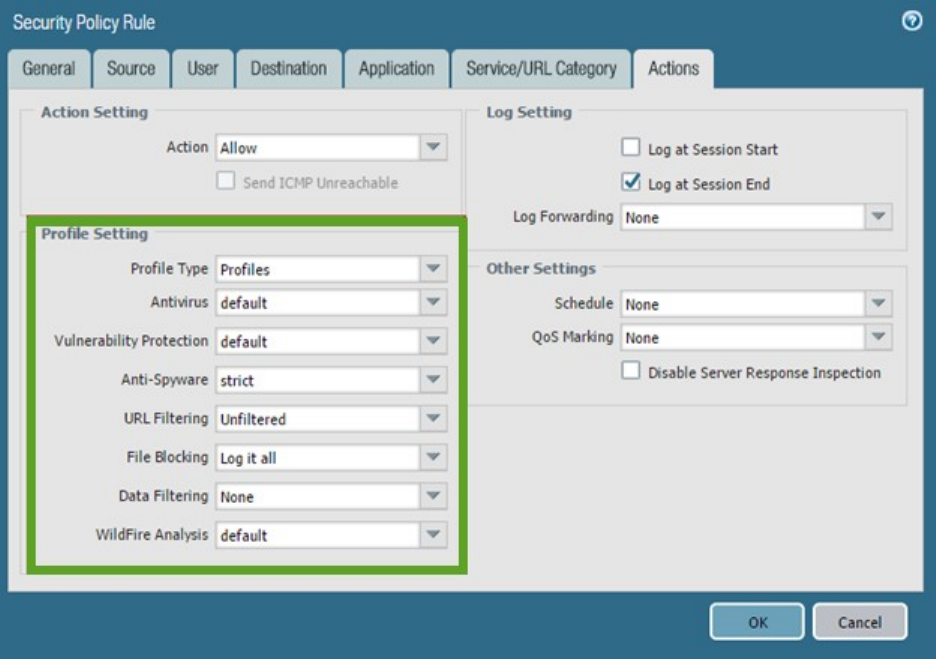936x659 pixels.
Task: Go to the Destination tab
Action: [x=289, y=69]
